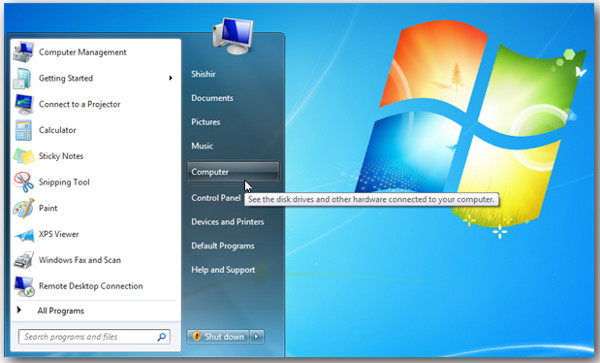Open Devices and Printers

[x=228, y=221]
